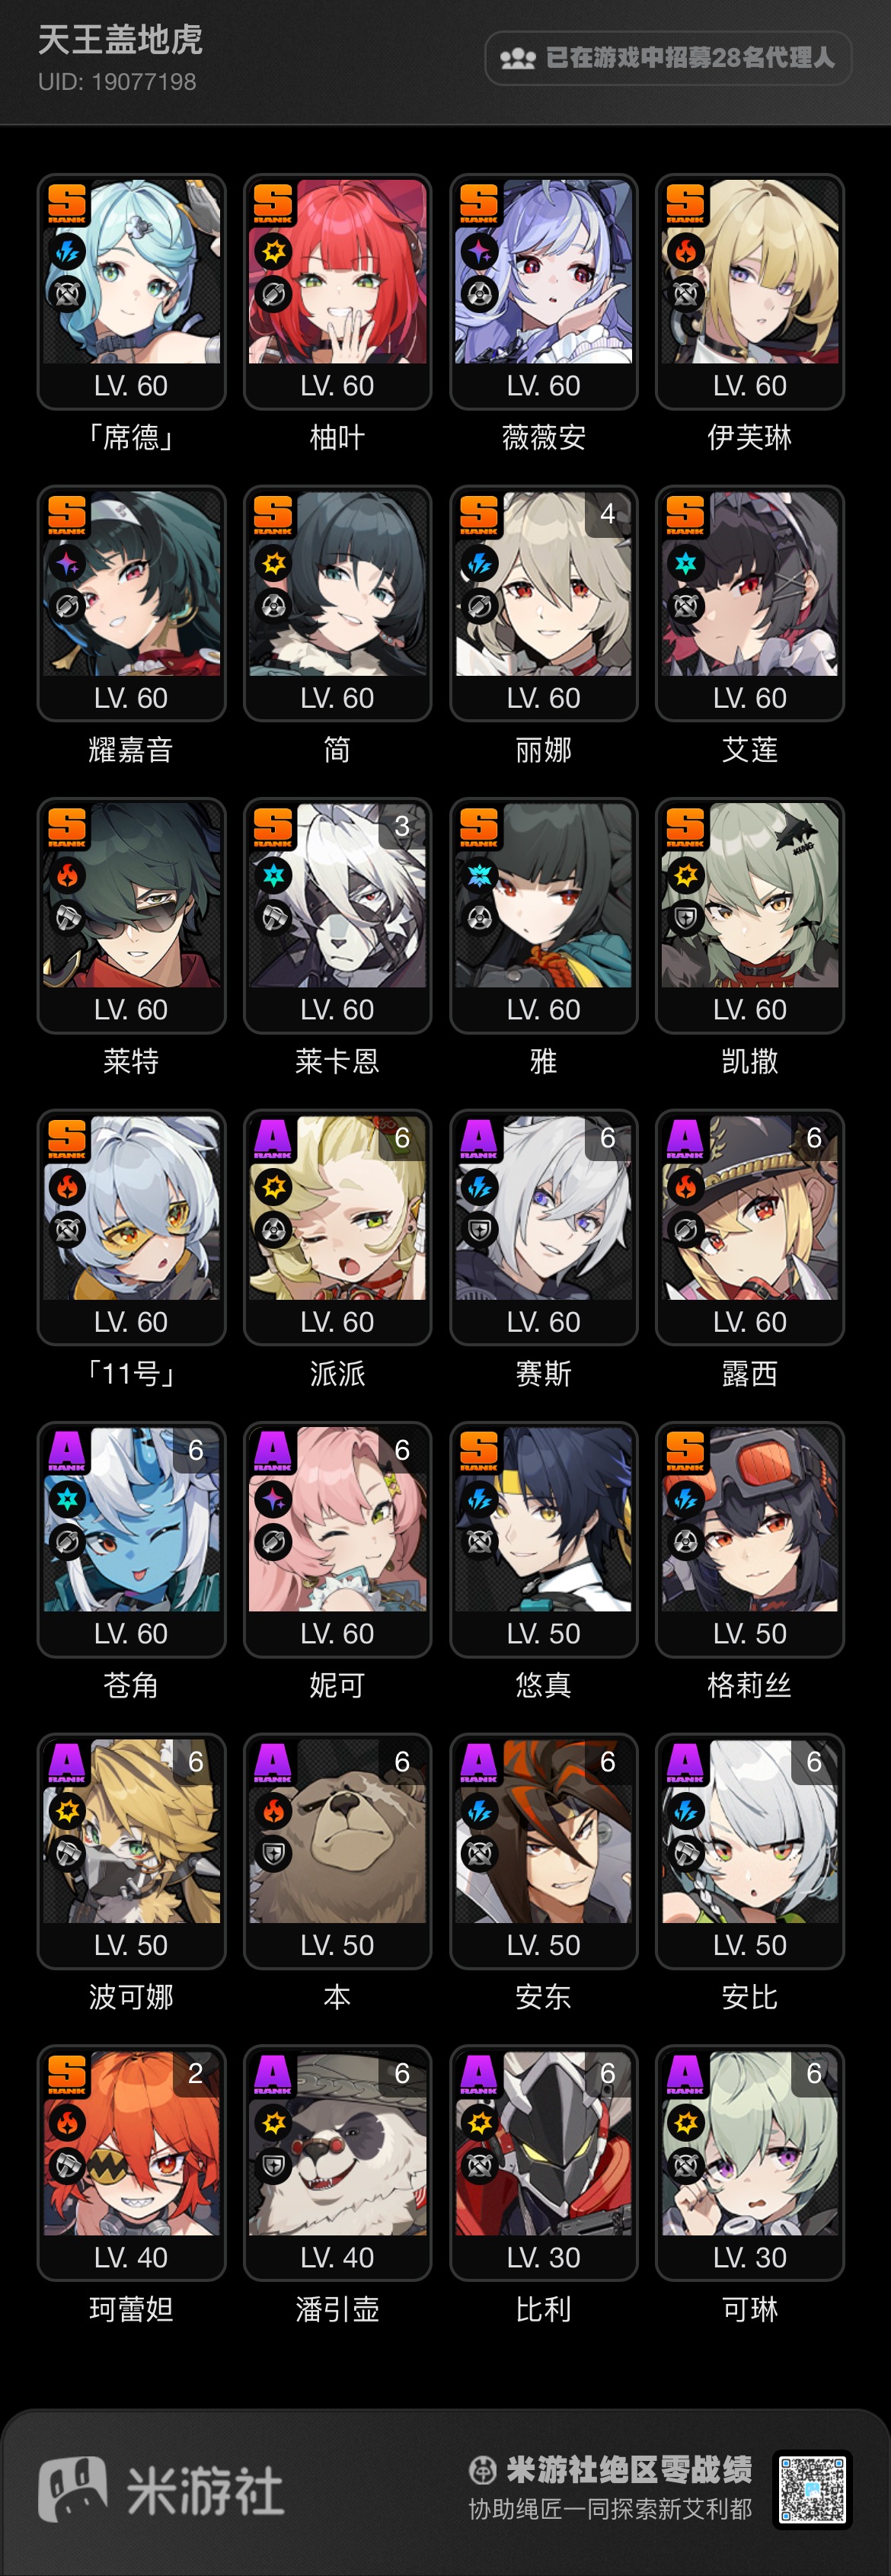
Task: Click the group icon in recruited agents badge
Action: [517, 58]
